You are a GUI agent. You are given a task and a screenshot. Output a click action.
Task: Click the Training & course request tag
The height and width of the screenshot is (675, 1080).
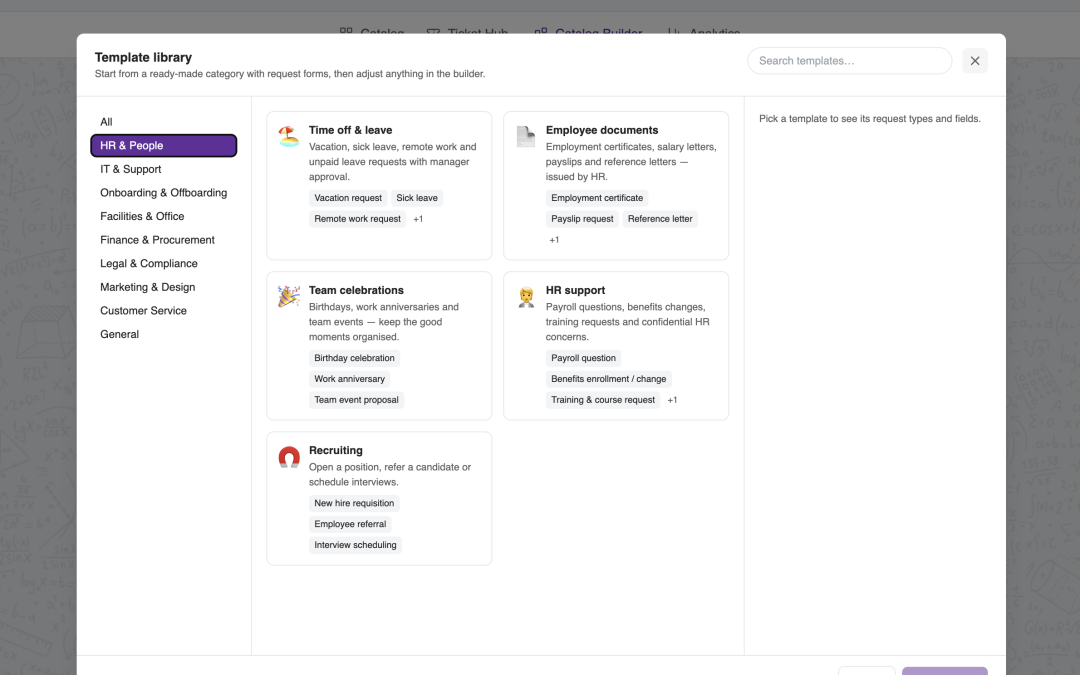pos(603,399)
